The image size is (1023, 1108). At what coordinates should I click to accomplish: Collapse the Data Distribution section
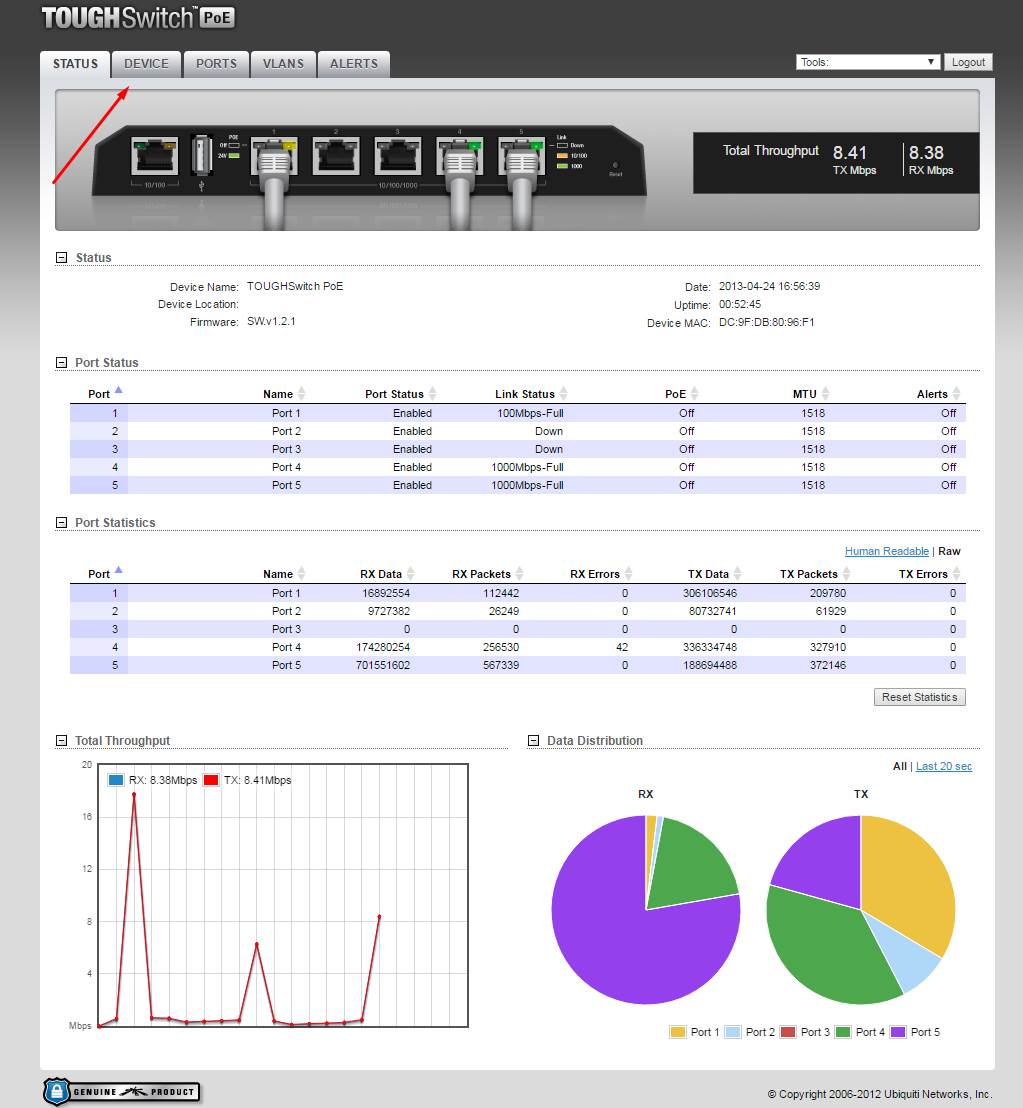click(x=534, y=741)
